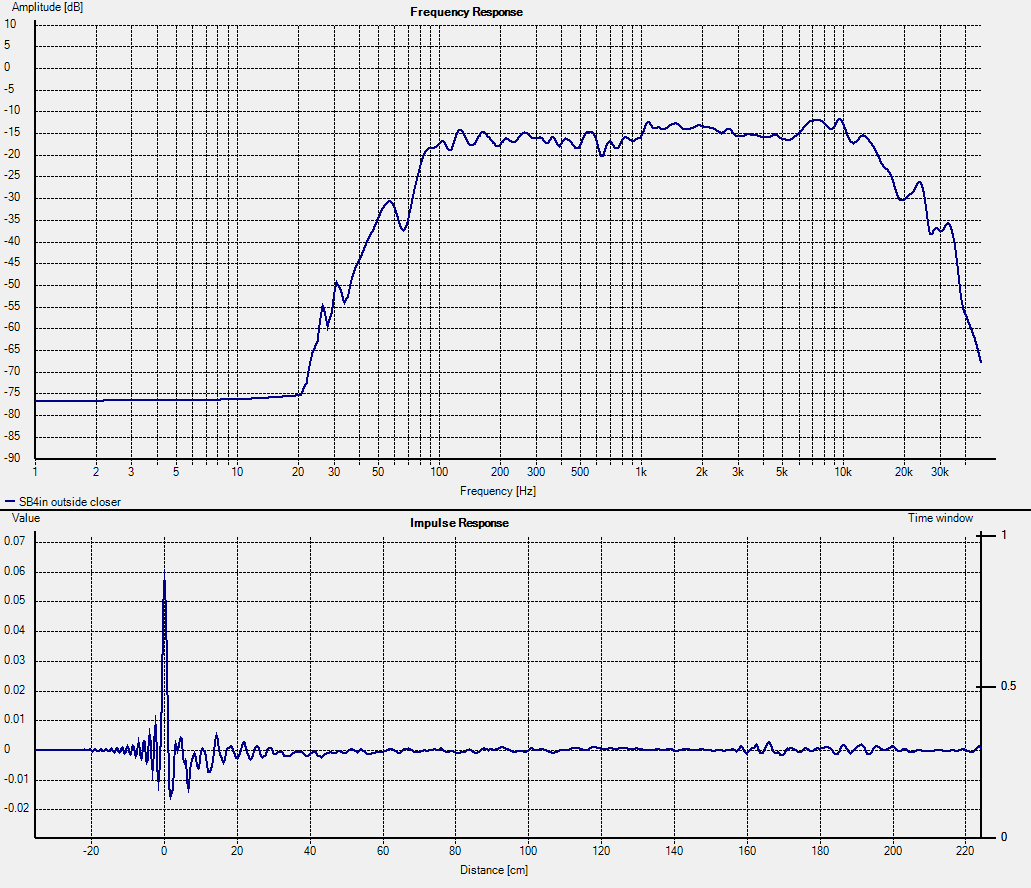Screen dimensions: 1031x888
Task: Click the "50" frequency axis tick label
Action: (377, 472)
